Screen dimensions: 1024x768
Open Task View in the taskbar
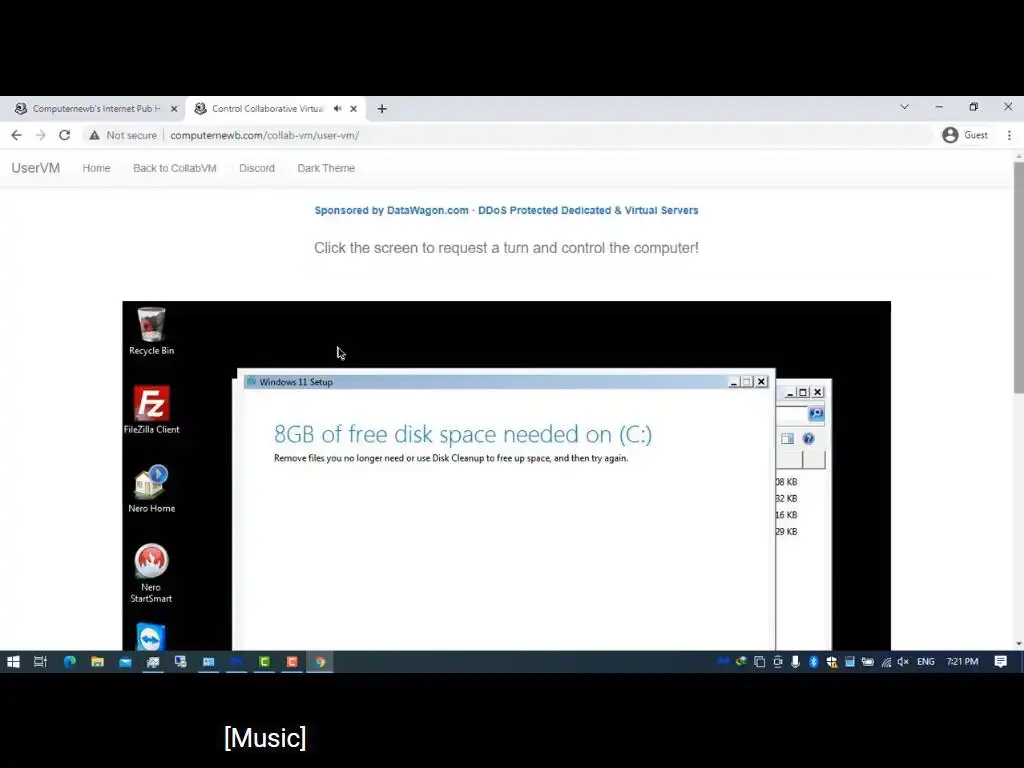[40, 662]
